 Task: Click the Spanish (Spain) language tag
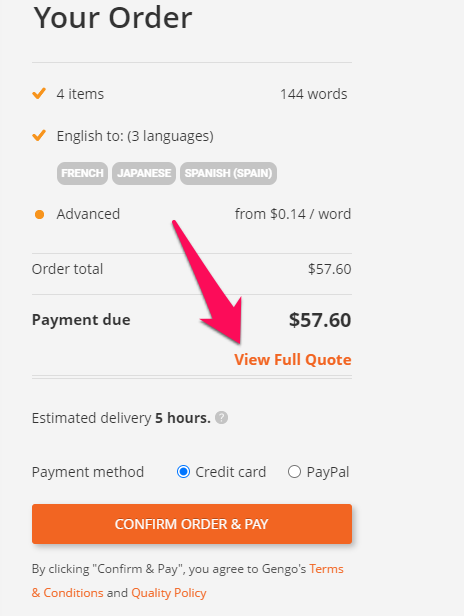tap(228, 173)
